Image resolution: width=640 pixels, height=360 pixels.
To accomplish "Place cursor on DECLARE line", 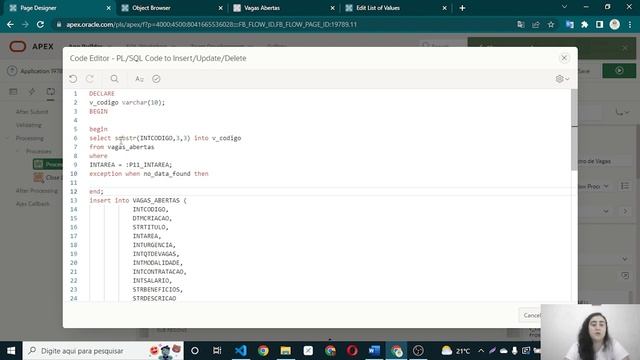I will [102, 93].
